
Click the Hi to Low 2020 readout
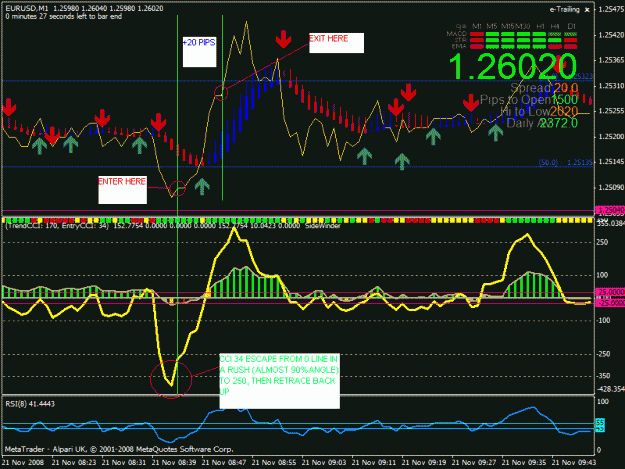pyautogui.click(x=539, y=112)
